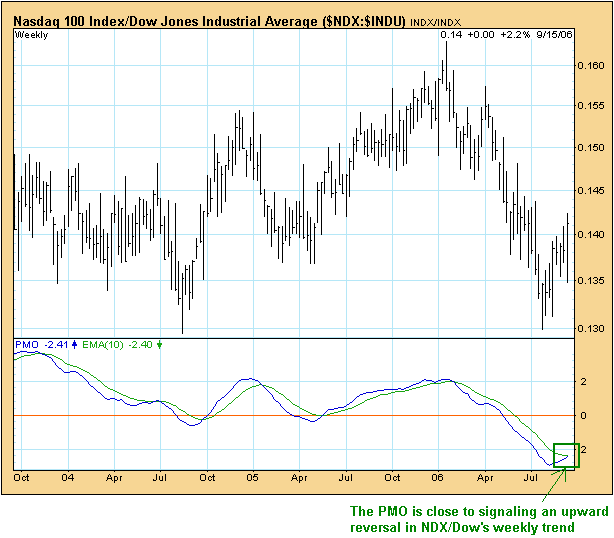Viewport: 614px width, 538px height.
Task: Select the 06 year marker on the time axis
Action: coord(439,478)
